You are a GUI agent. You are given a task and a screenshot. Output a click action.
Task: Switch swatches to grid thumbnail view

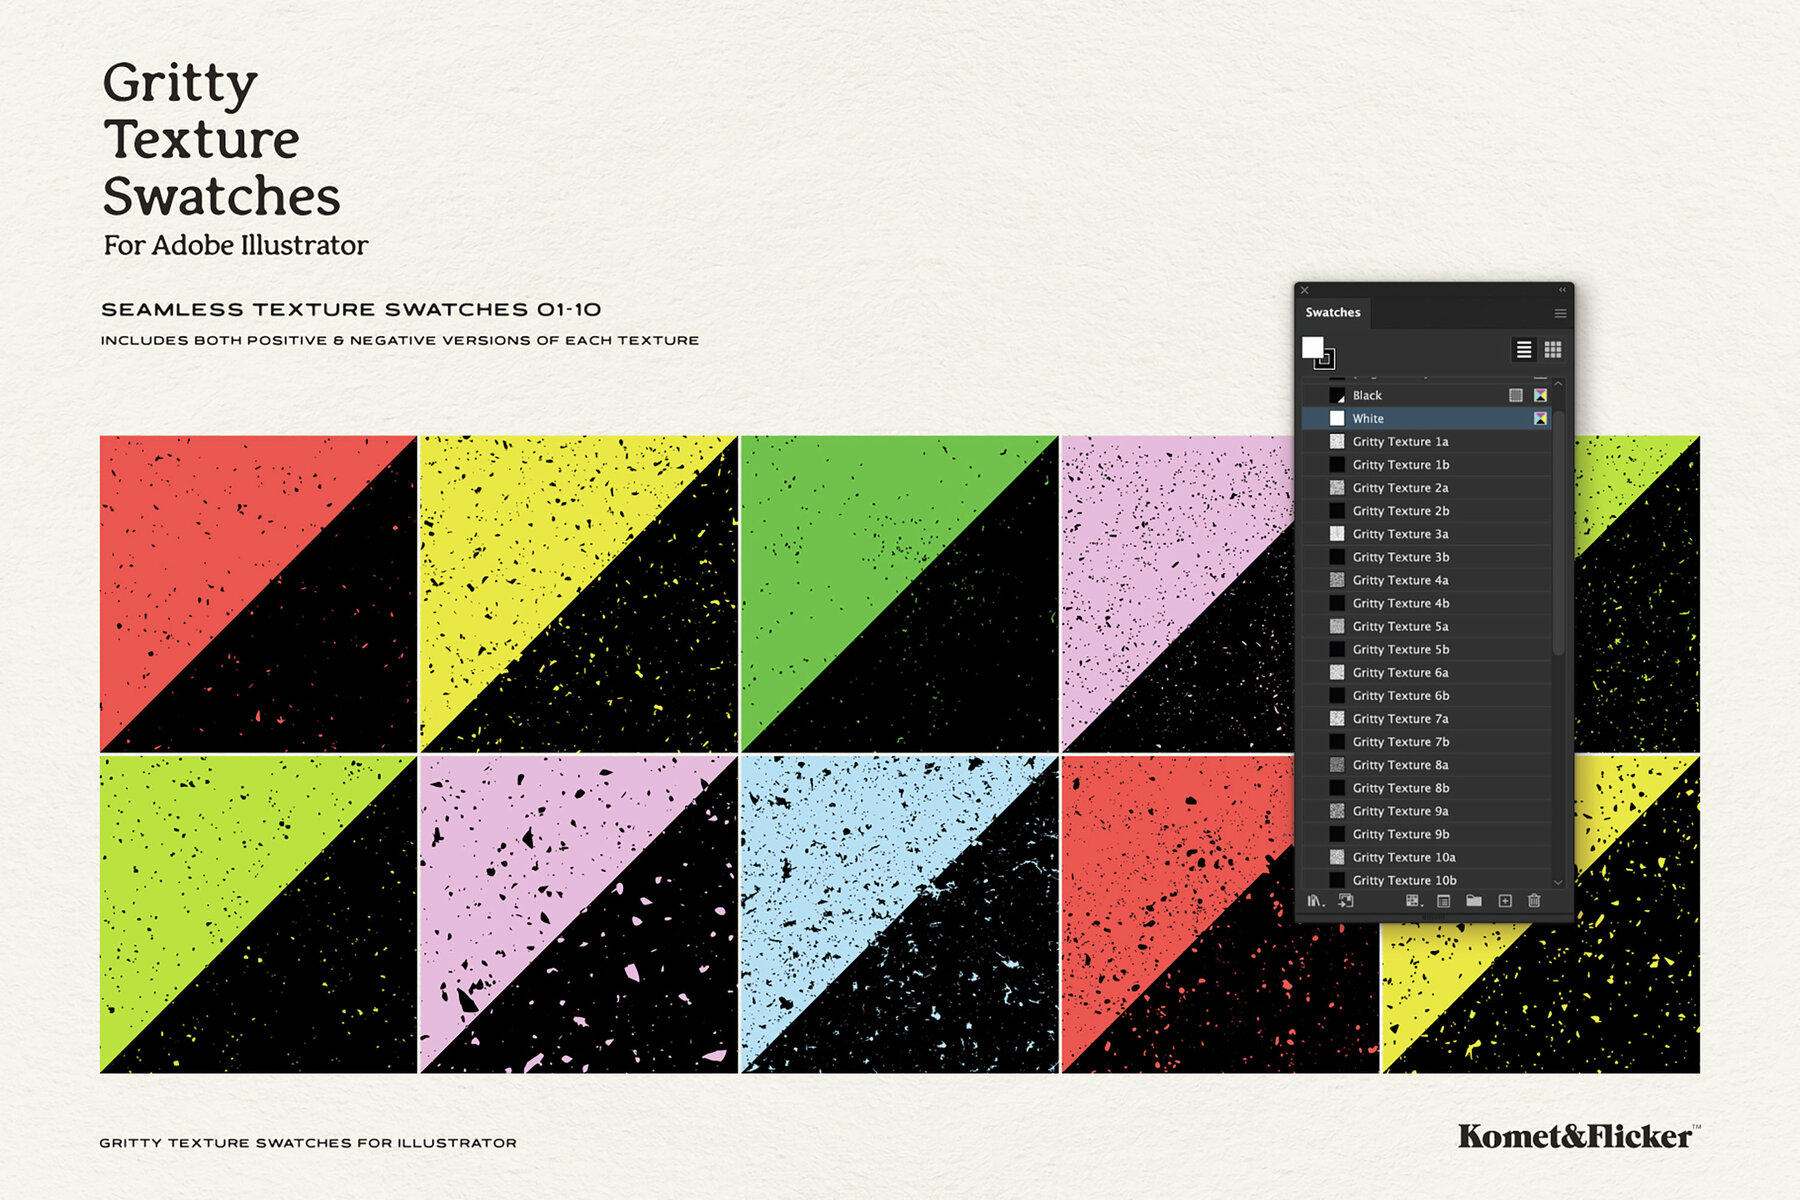(x=1553, y=351)
